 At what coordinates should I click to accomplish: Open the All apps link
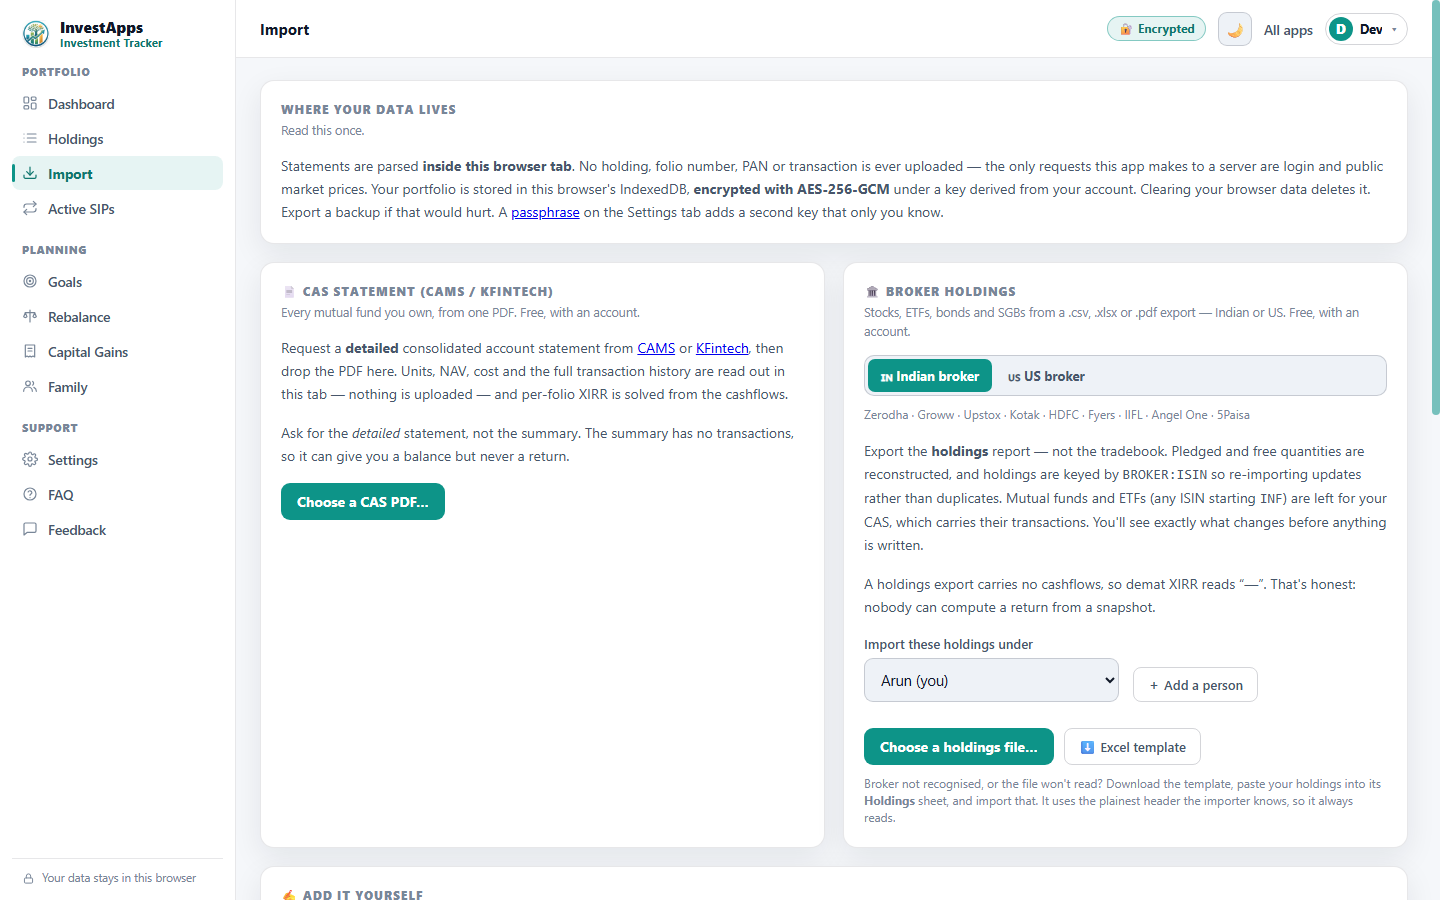tap(1288, 30)
